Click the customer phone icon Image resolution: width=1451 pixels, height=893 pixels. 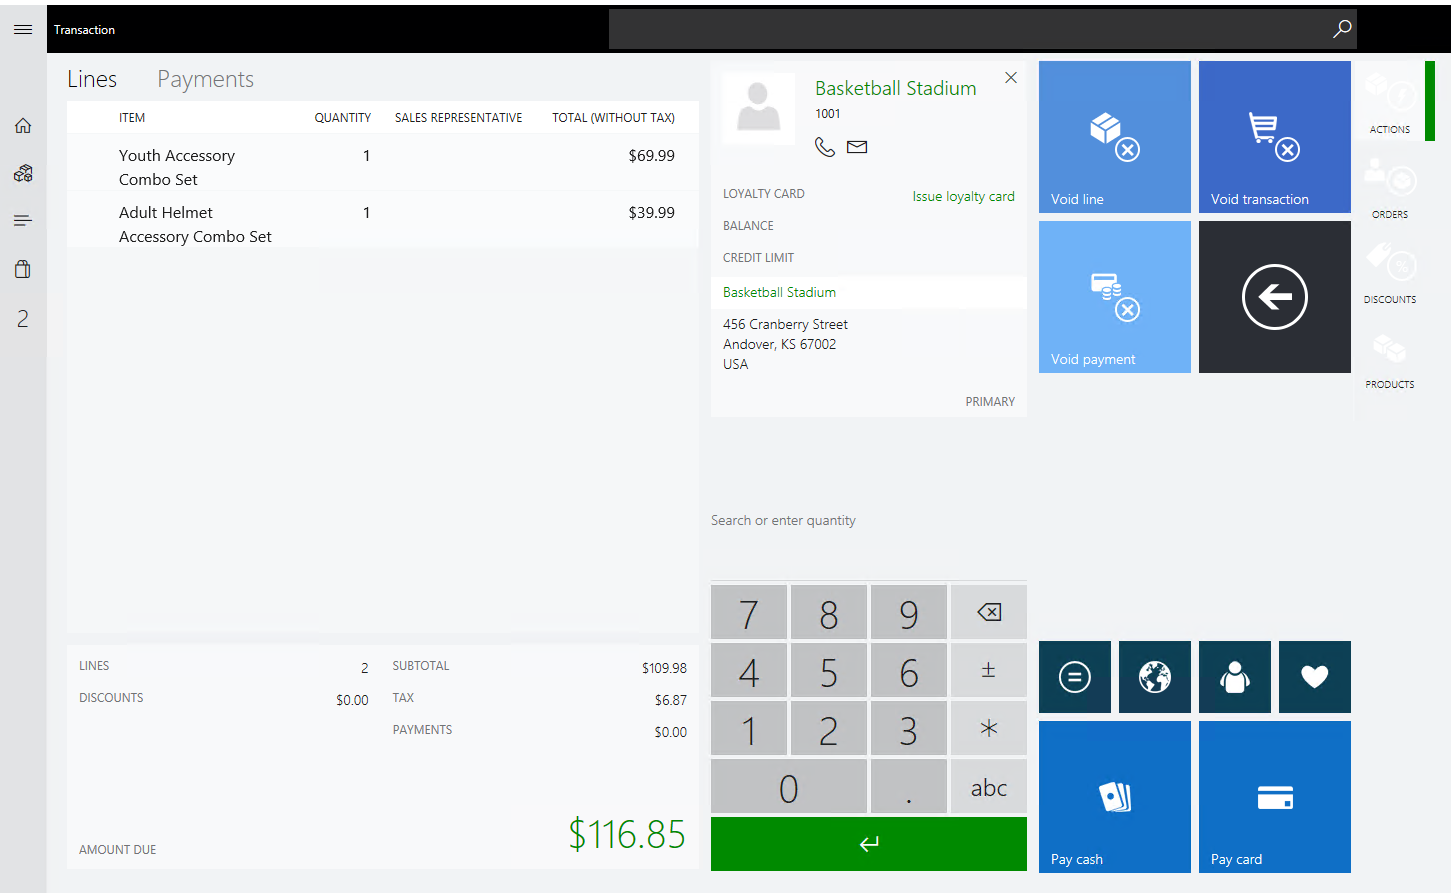[824, 147]
